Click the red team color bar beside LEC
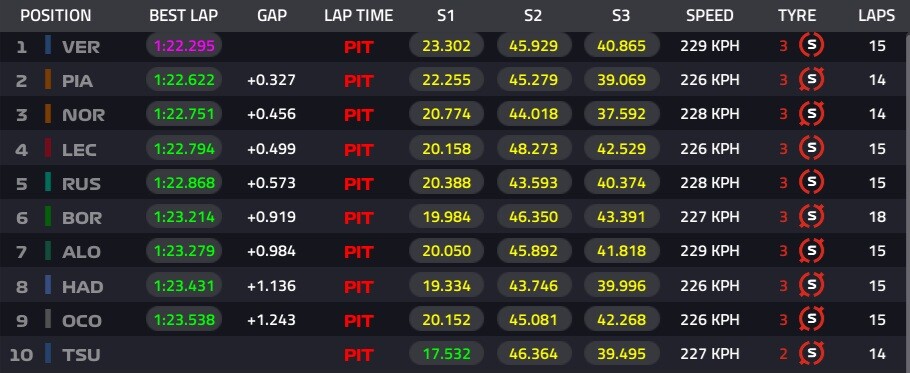The height and width of the screenshot is (373, 910). 48,148
